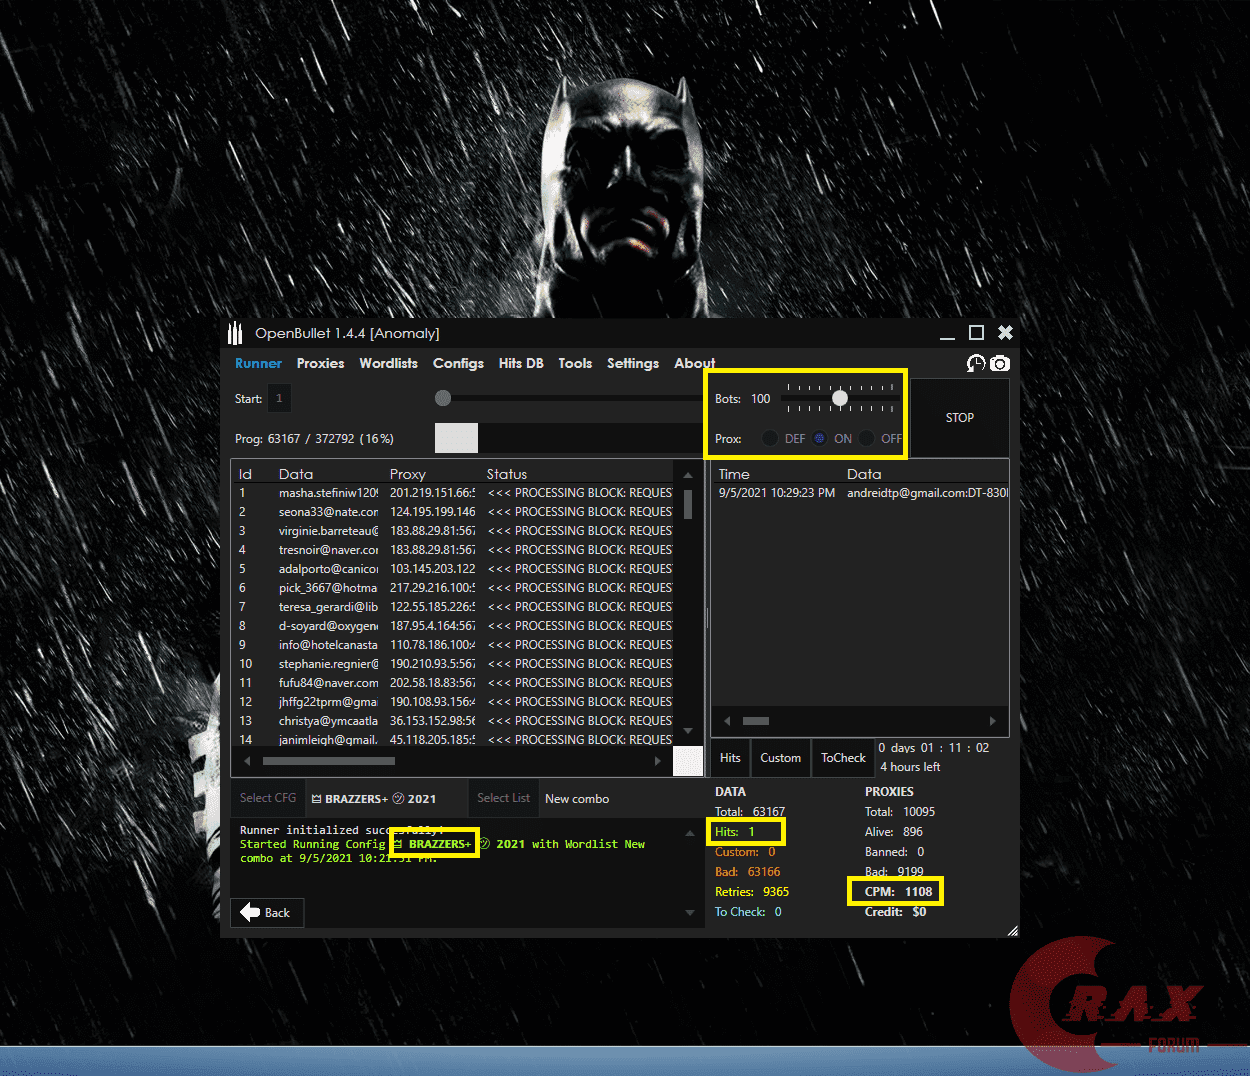Select the proxy cell 201.219.151.66 in row 1
This screenshot has height=1076, width=1250.
[x=432, y=493]
